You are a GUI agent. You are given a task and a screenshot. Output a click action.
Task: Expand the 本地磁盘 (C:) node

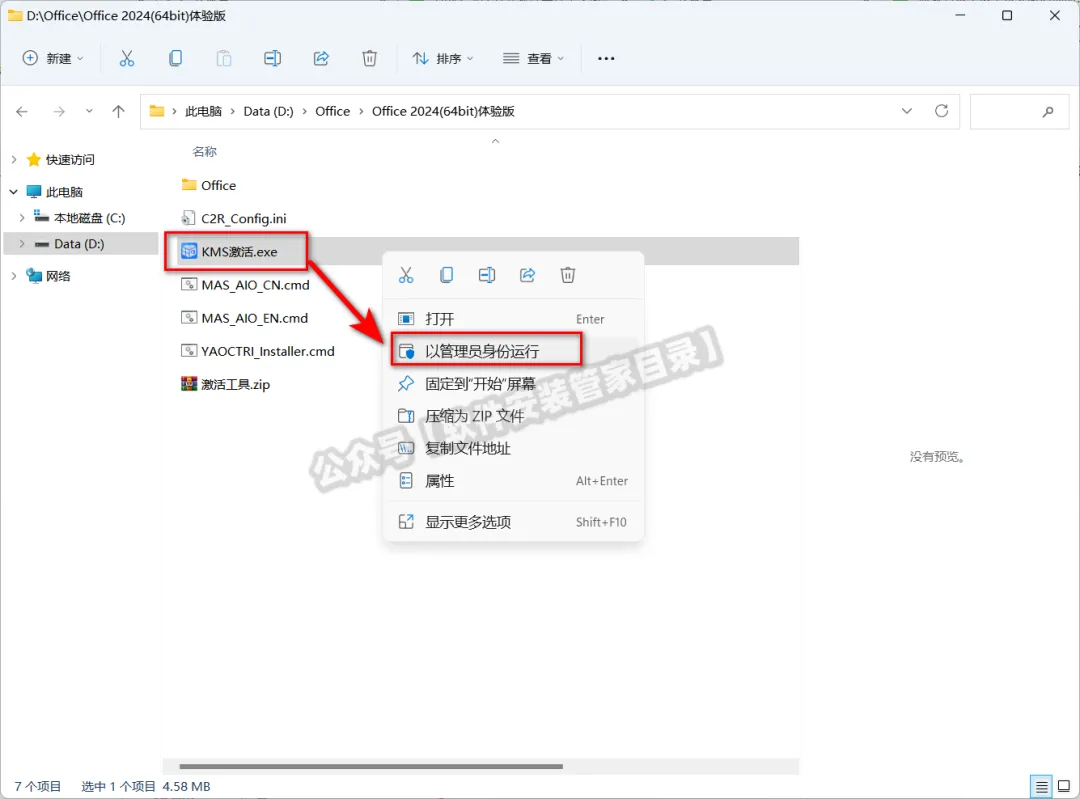[22, 218]
